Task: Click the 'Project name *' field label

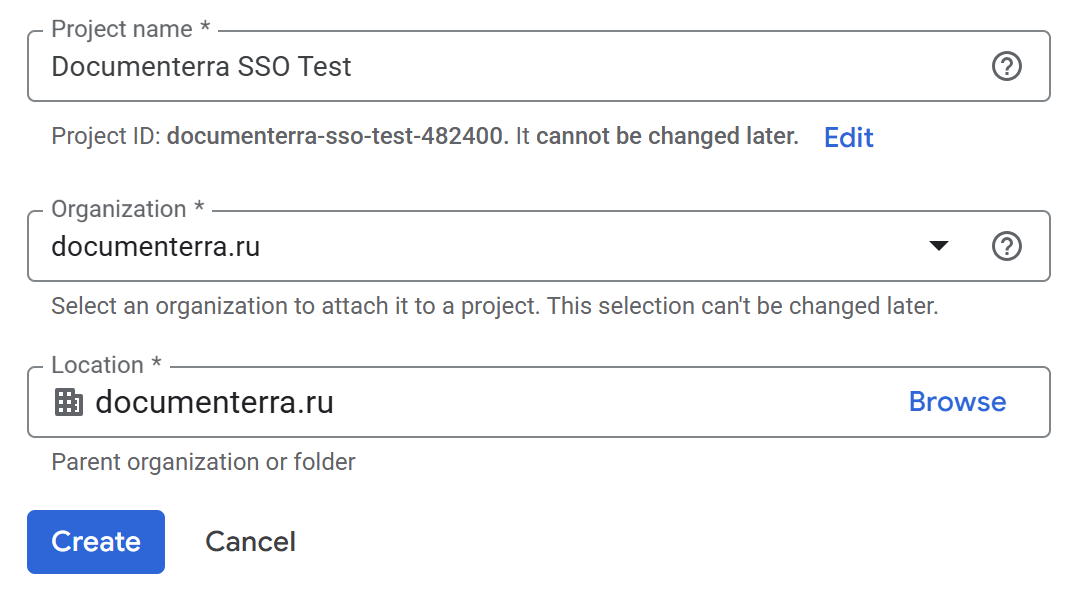Action: 130,30
